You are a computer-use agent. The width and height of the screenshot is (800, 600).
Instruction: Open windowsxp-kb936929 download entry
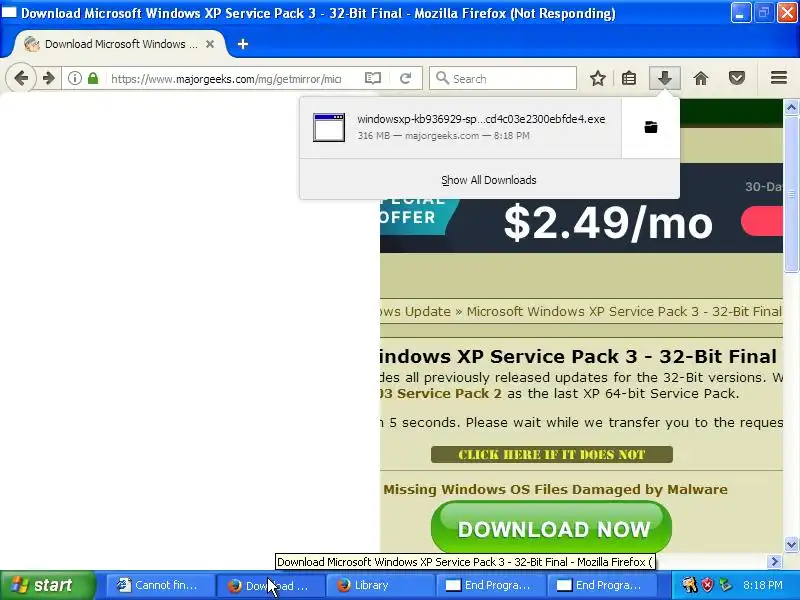pos(460,127)
